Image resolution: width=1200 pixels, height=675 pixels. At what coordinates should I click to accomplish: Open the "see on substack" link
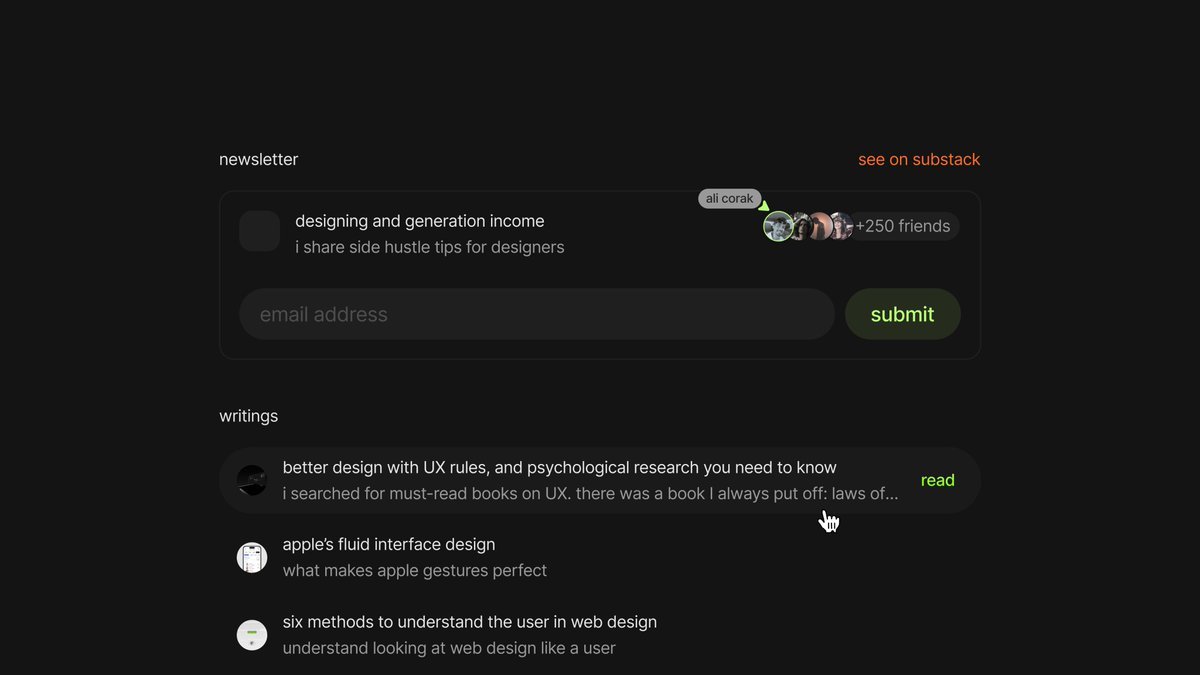click(x=919, y=159)
